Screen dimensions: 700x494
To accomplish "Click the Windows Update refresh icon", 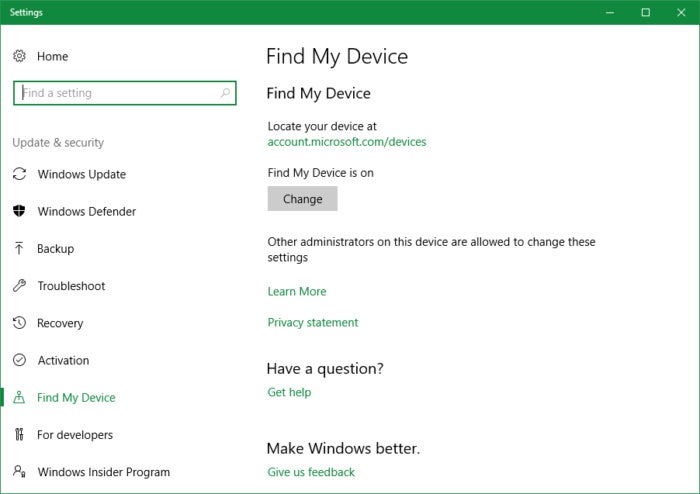I will tap(19, 174).
